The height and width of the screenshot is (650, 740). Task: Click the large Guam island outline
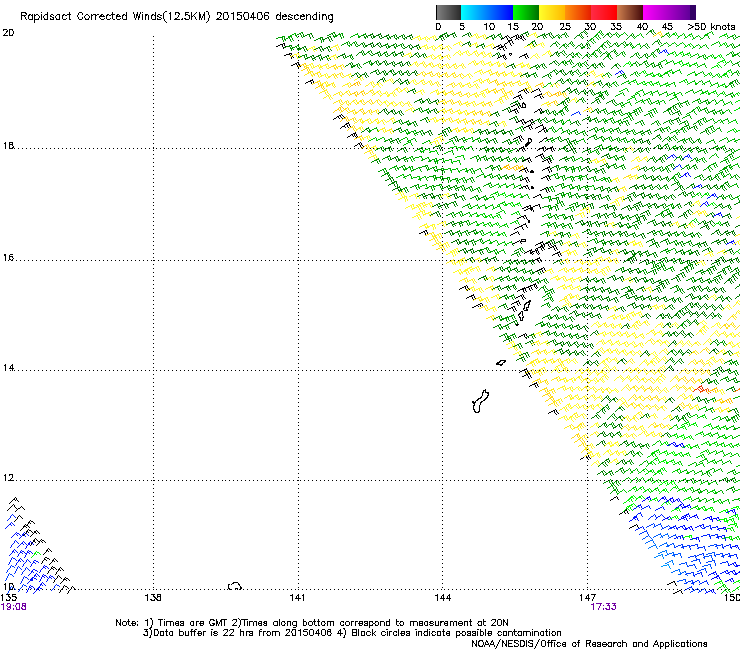(x=480, y=401)
